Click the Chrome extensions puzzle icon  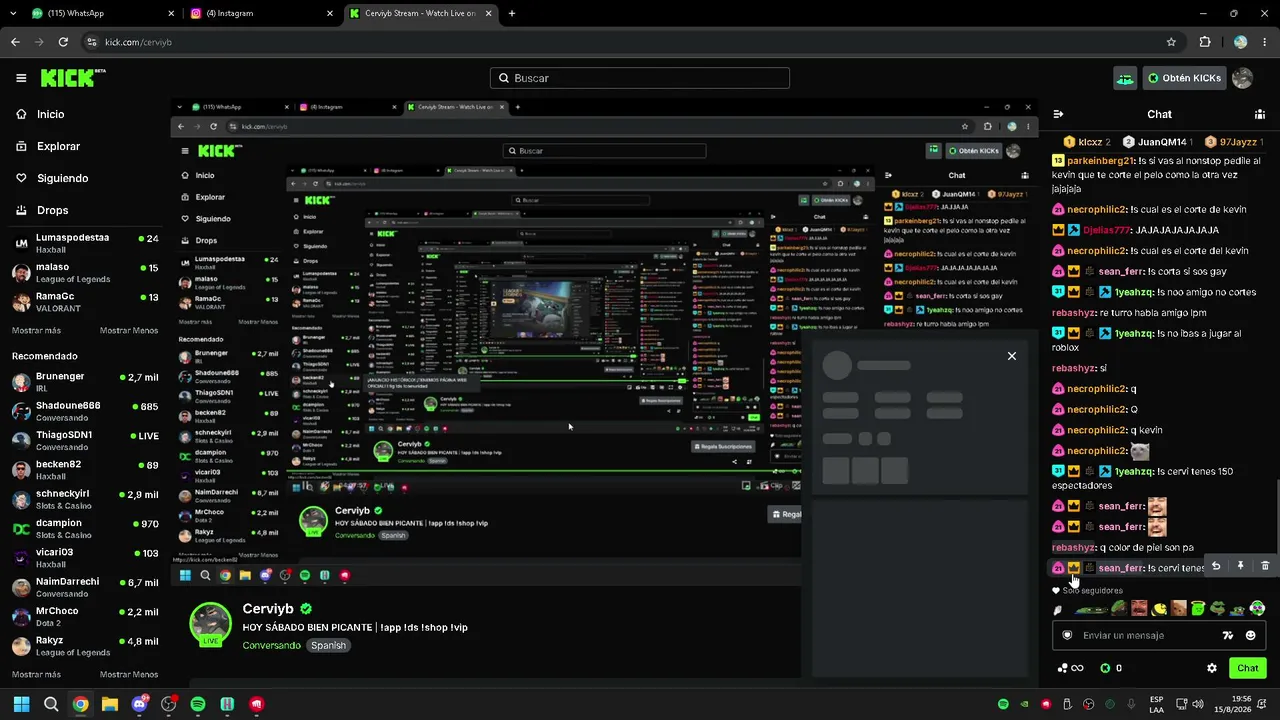click(x=1205, y=42)
